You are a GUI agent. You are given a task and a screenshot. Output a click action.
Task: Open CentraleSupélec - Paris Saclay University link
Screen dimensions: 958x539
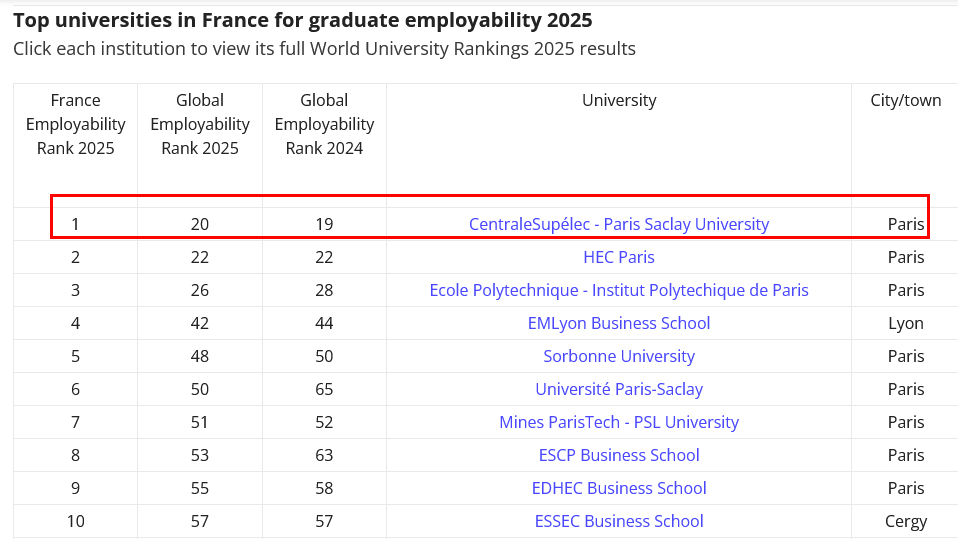pyautogui.click(x=618, y=224)
